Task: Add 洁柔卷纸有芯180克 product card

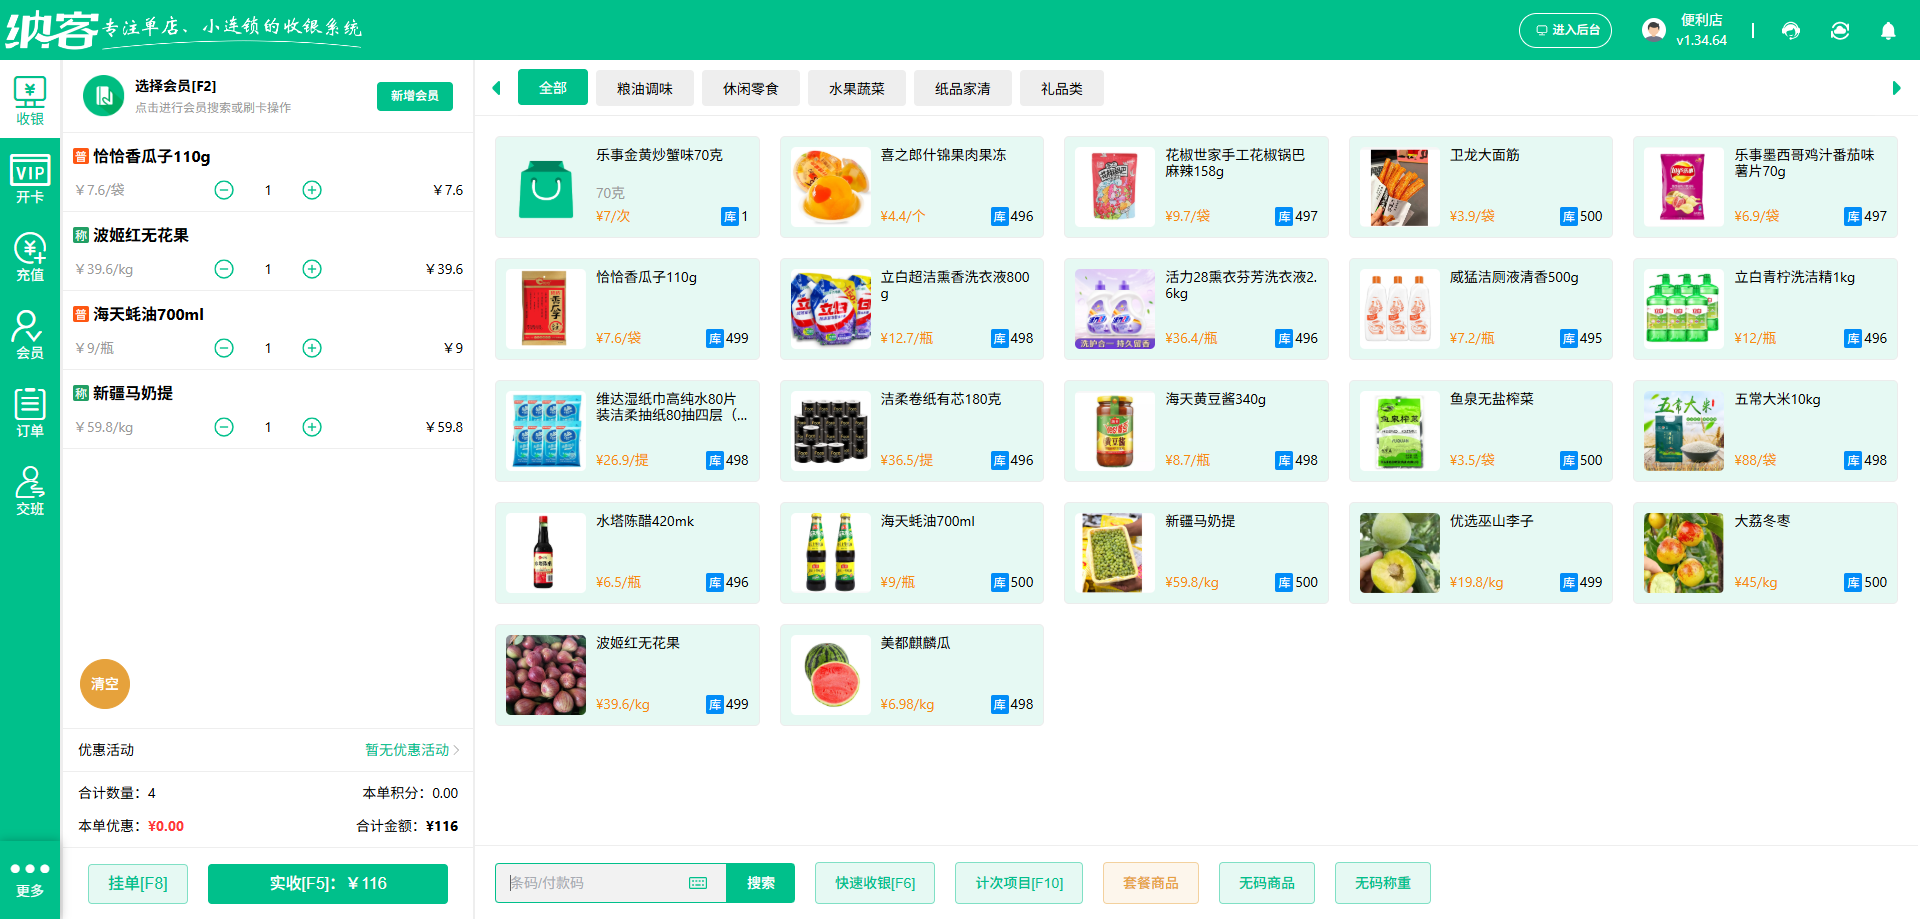Action: coord(912,431)
